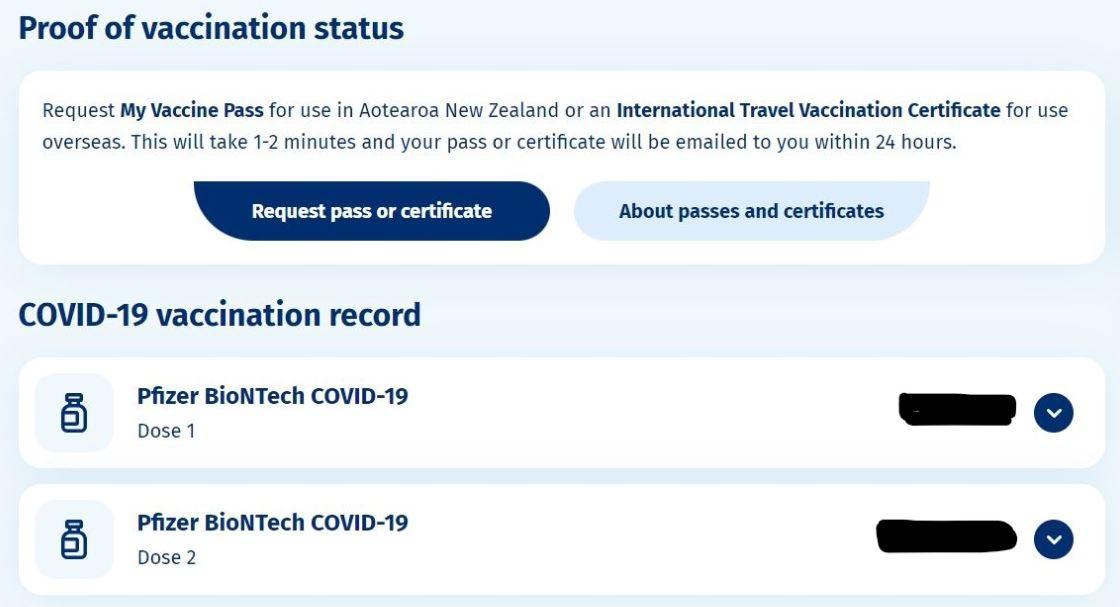The width and height of the screenshot is (1120, 607).
Task: Click the Proof of vaccination status heading
Action: coord(211,29)
